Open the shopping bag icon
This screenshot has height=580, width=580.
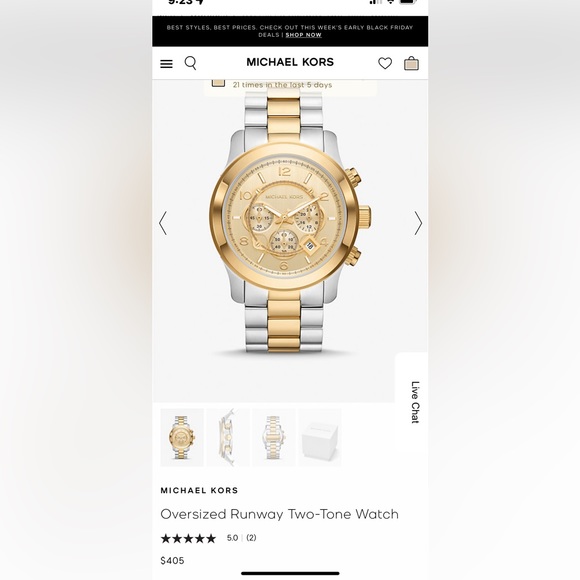point(411,63)
